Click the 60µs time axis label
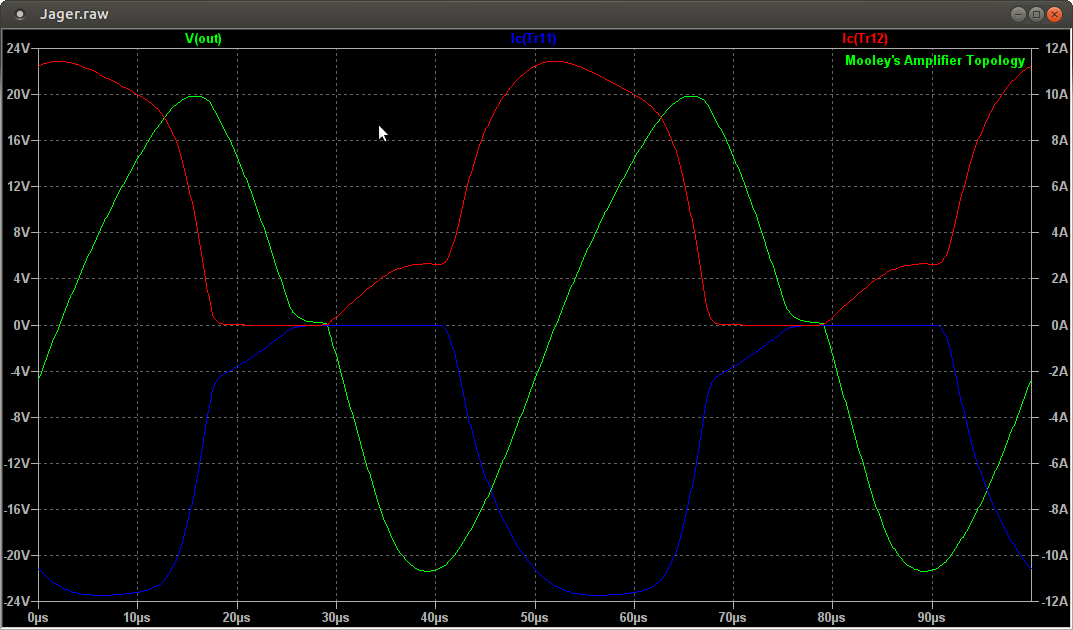This screenshot has height=630, width=1073. [x=634, y=618]
